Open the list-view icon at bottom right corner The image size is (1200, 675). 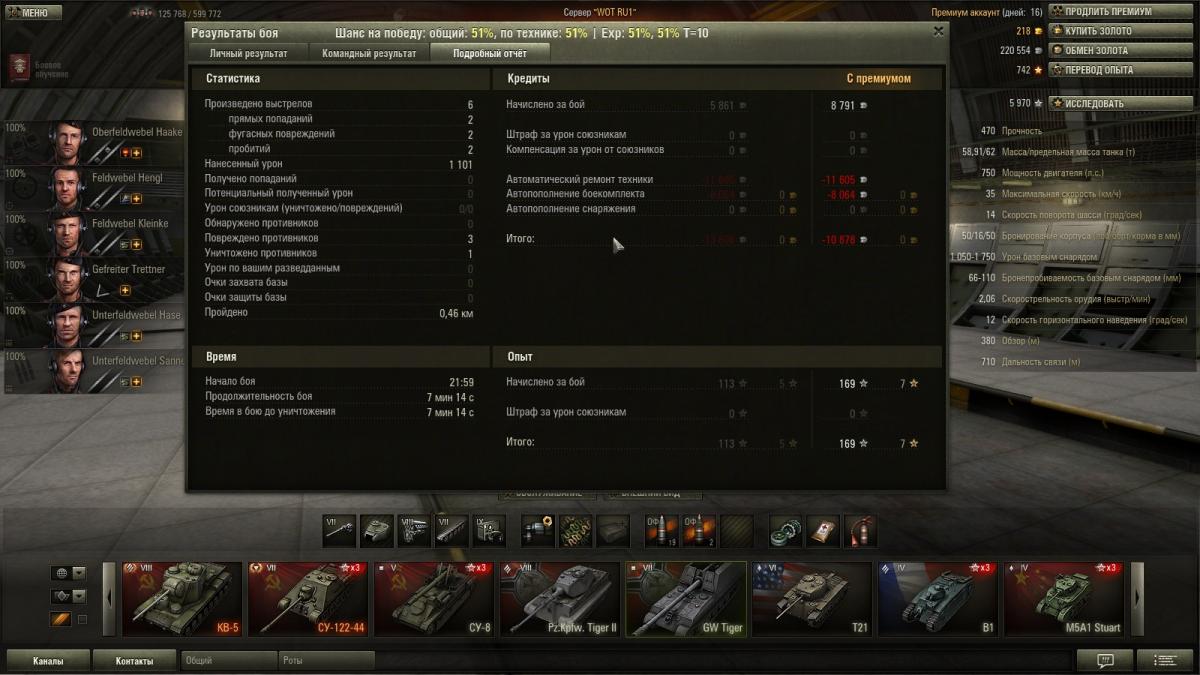(1166, 661)
